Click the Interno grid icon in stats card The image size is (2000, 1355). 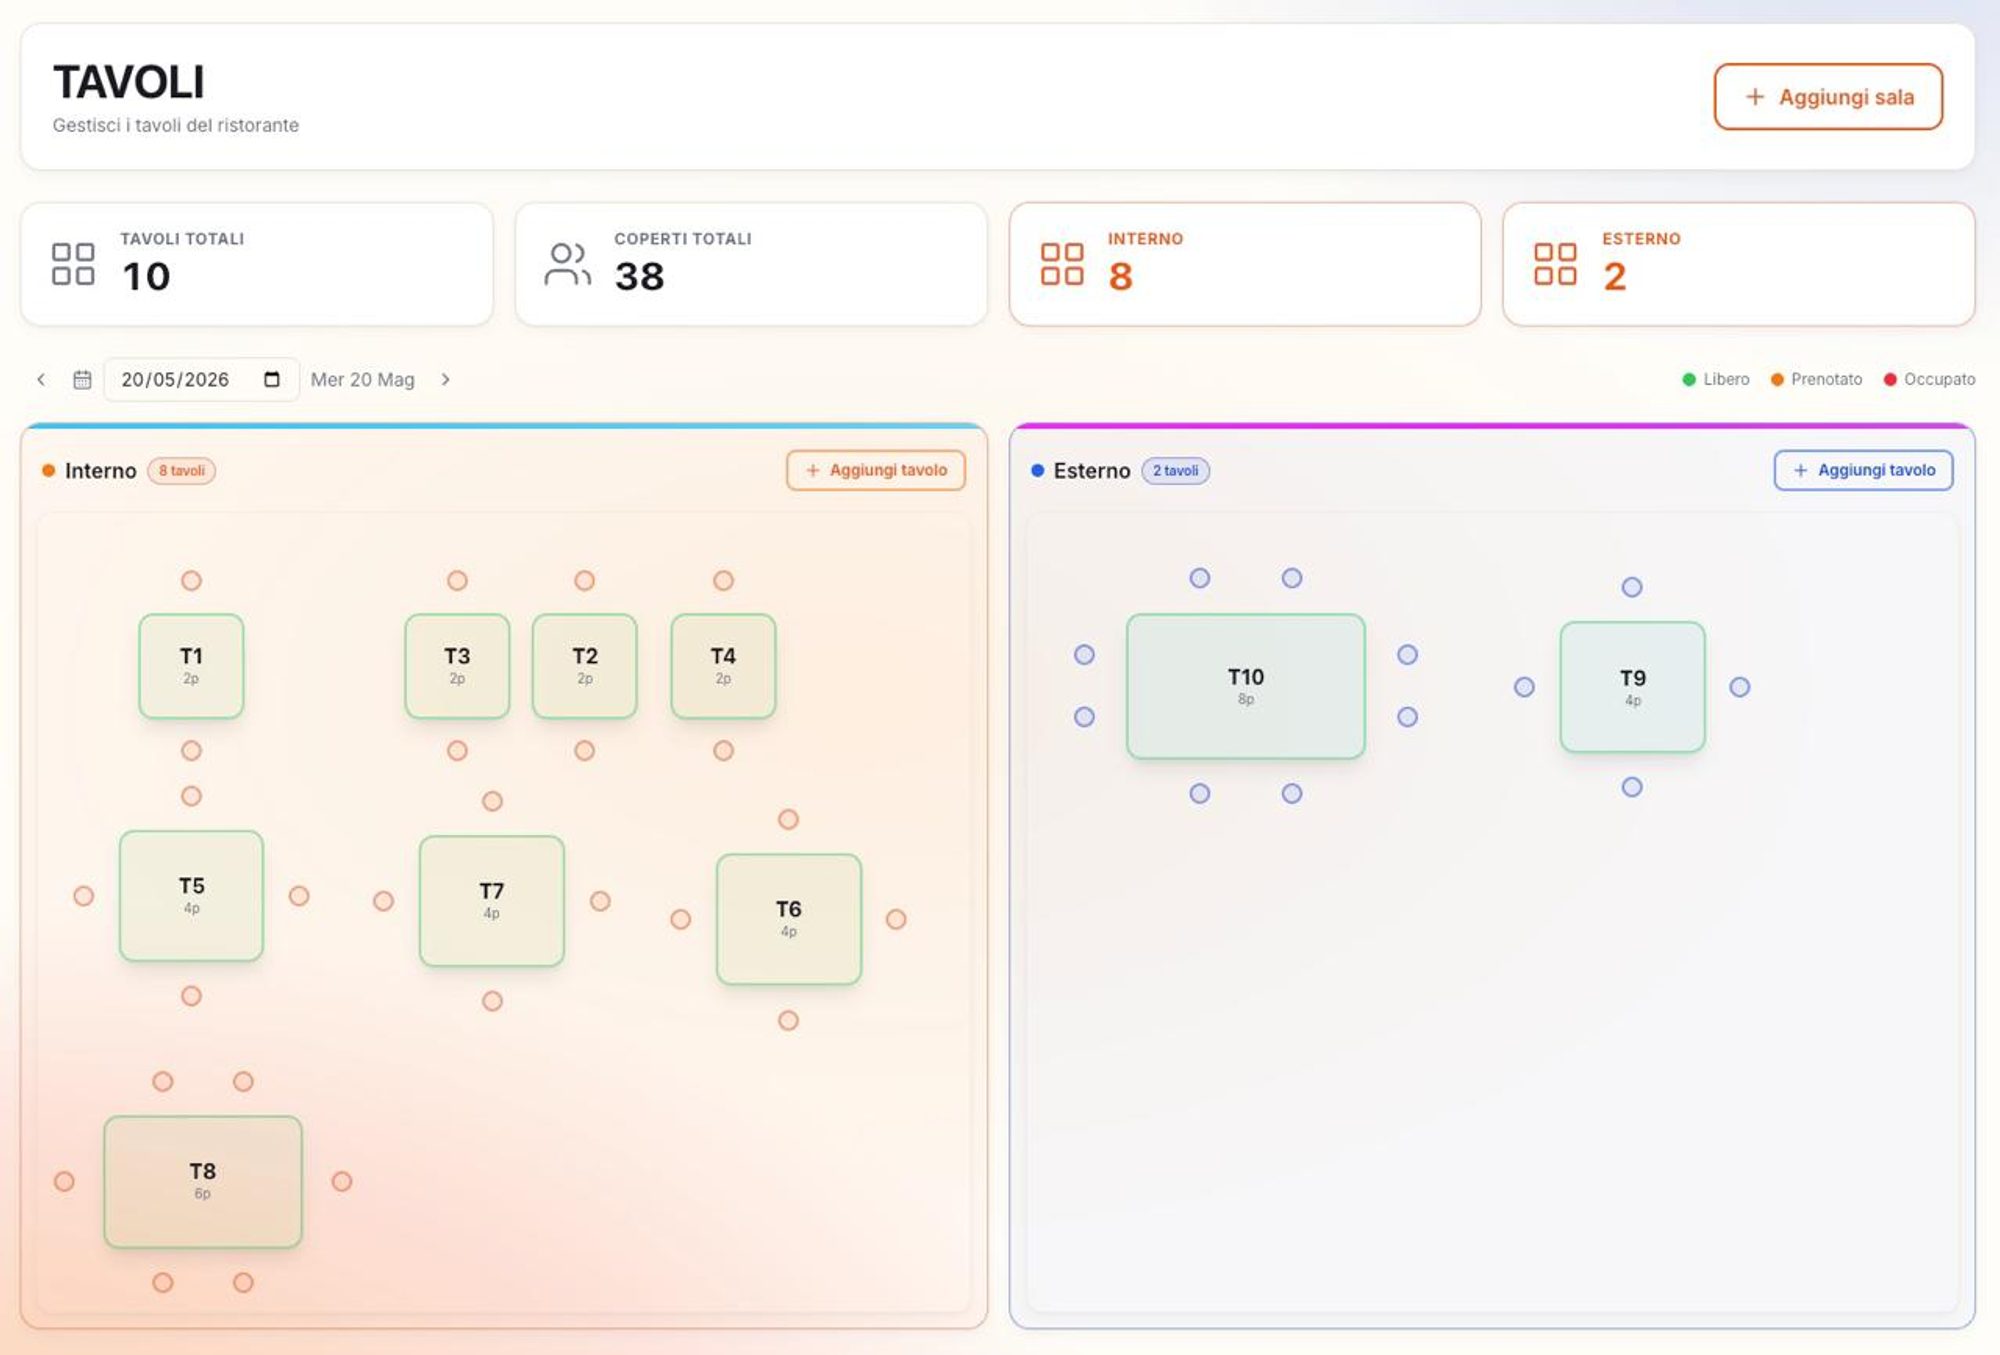tap(1062, 264)
